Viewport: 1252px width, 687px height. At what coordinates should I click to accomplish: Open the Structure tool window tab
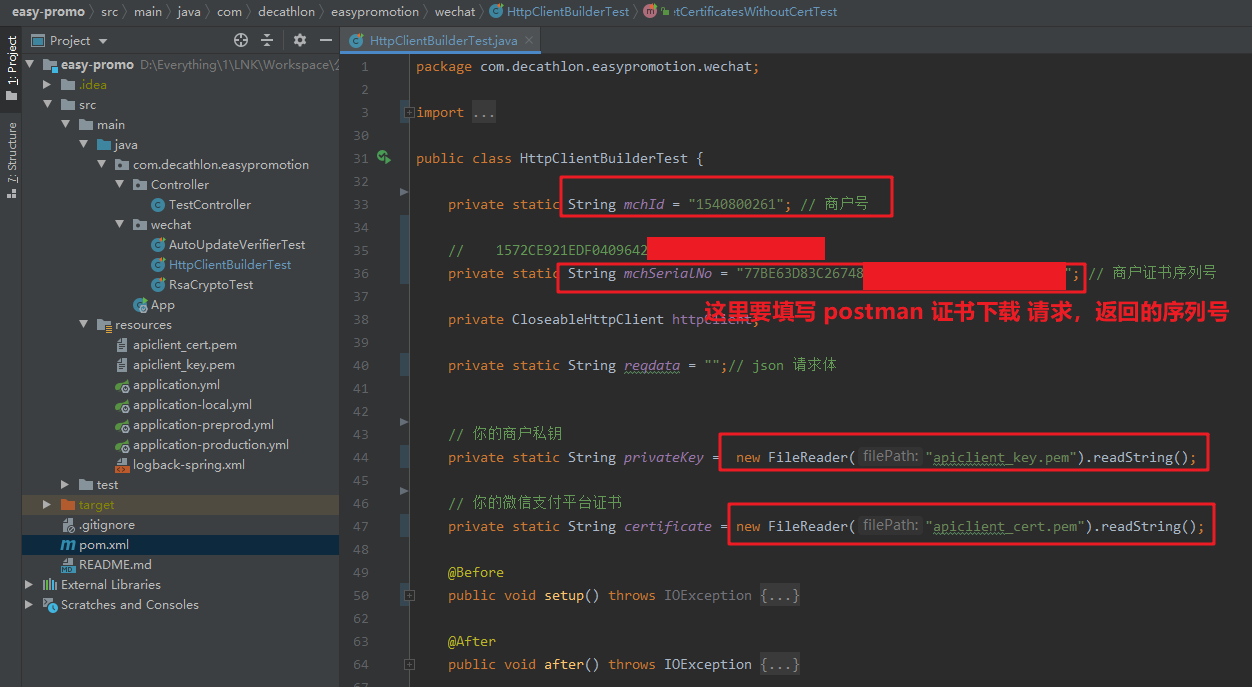coord(11,153)
